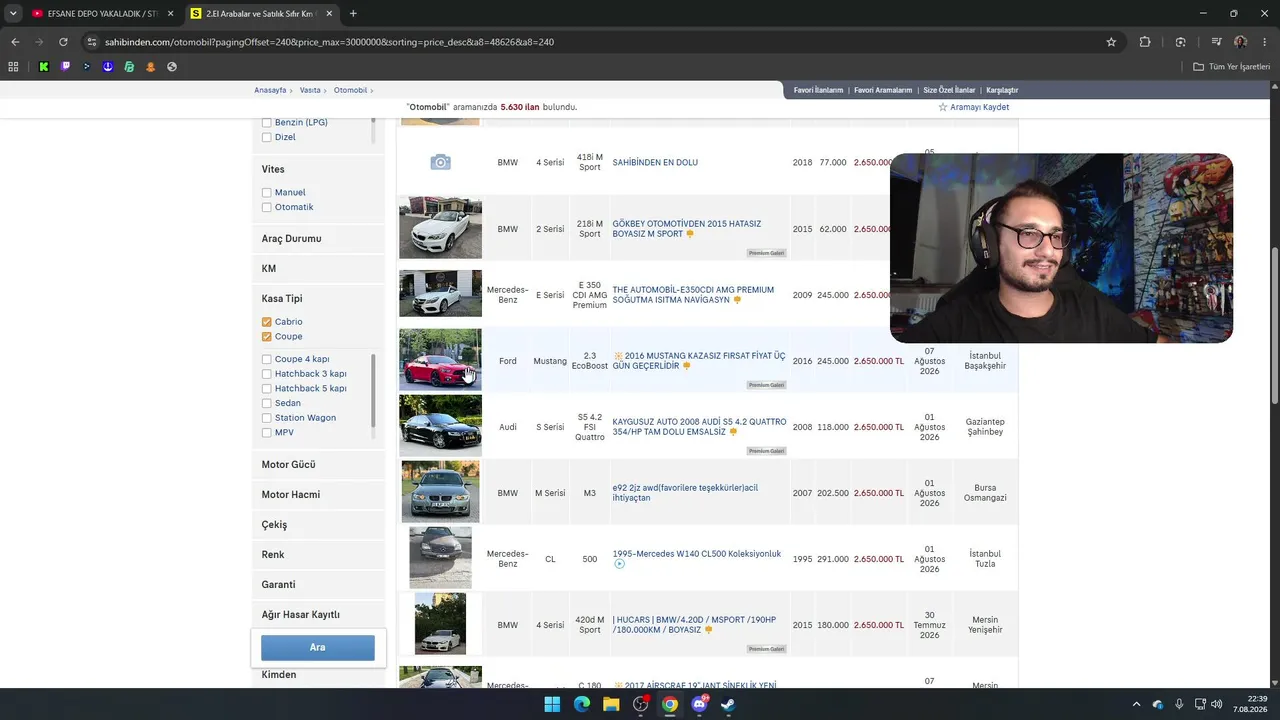Click the page vertical scrollbar

[1274, 325]
